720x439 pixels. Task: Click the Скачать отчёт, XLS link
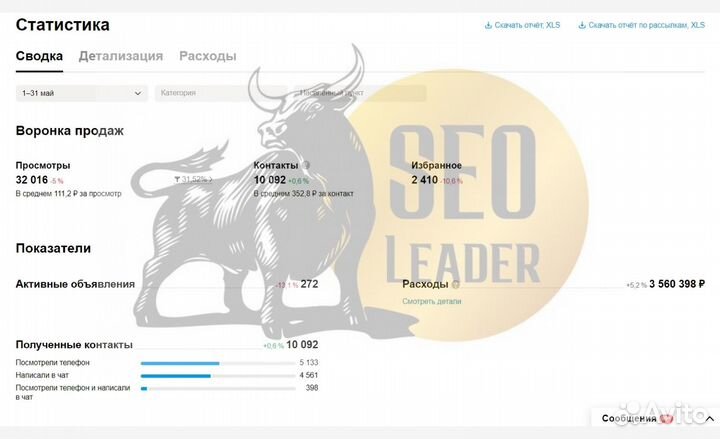pos(526,26)
